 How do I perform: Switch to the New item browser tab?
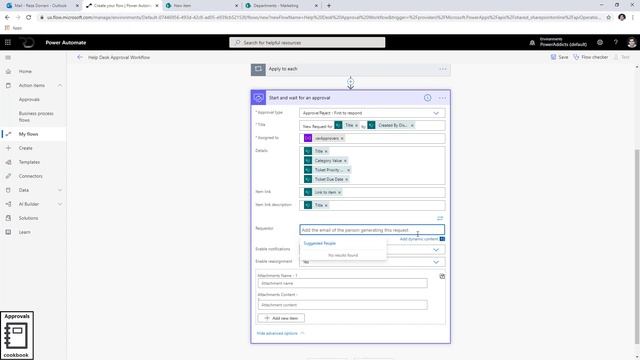pos(202,6)
